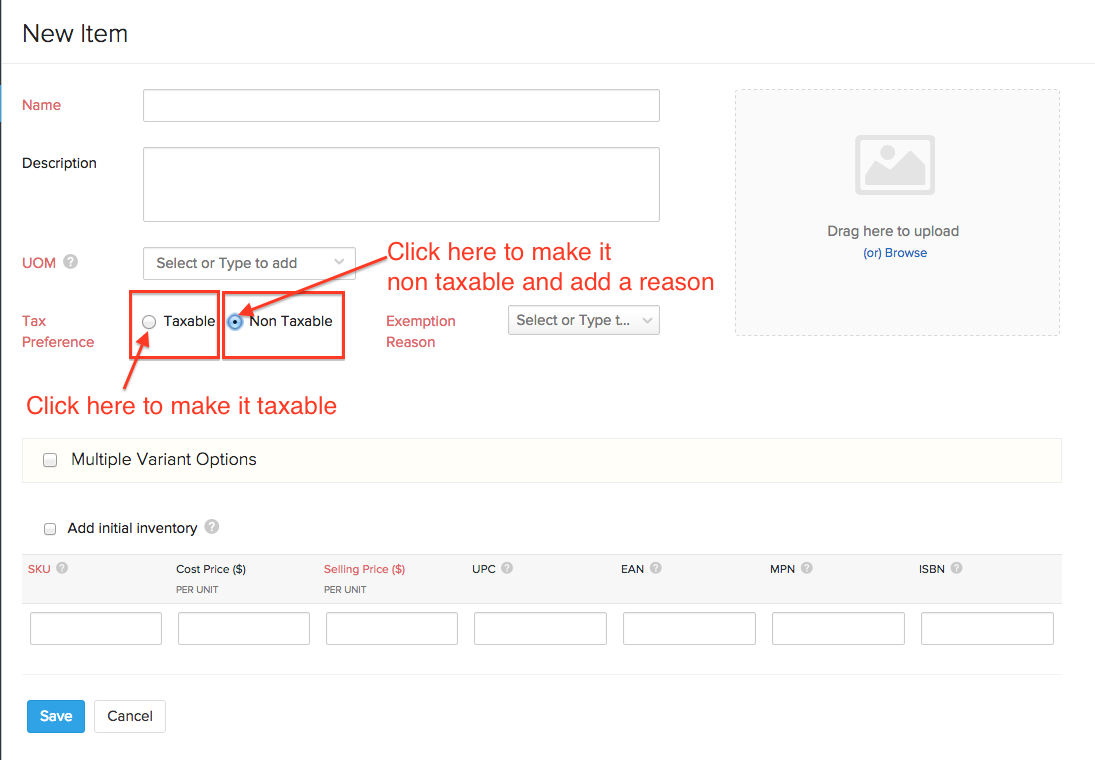The height and width of the screenshot is (760, 1095).
Task: Click the Browse link to upload image
Action: 894,253
